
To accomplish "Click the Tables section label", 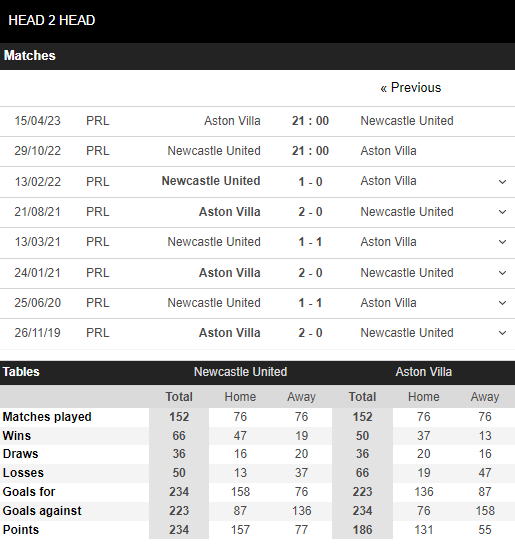I will [21, 372].
